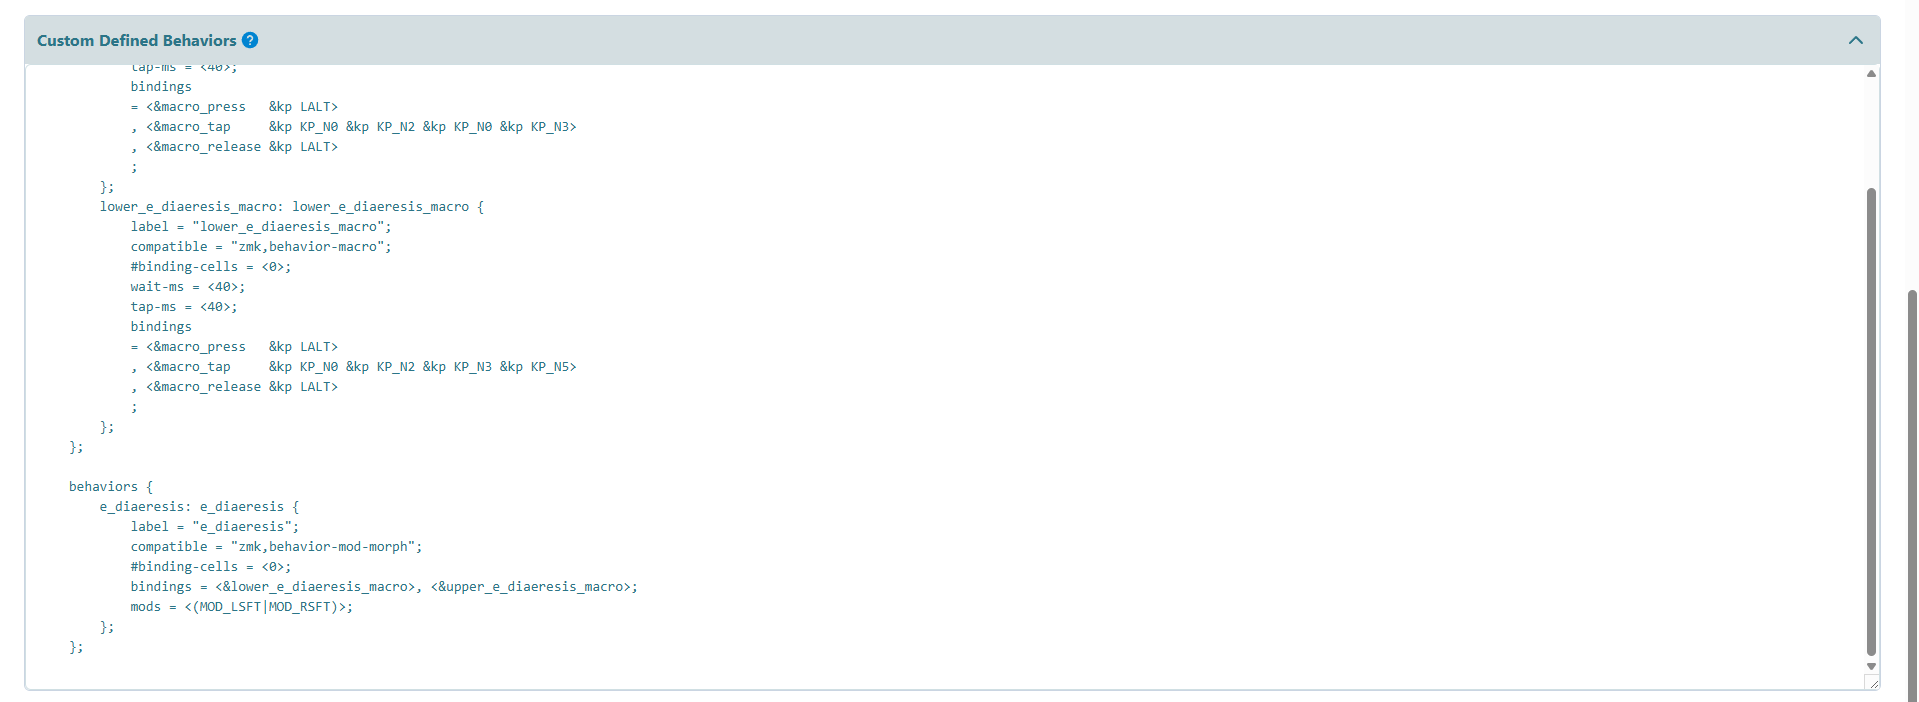The width and height of the screenshot is (1919, 702).
Task: Click the label = "e_diaeresis" line
Action: click(x=214, y=527)
